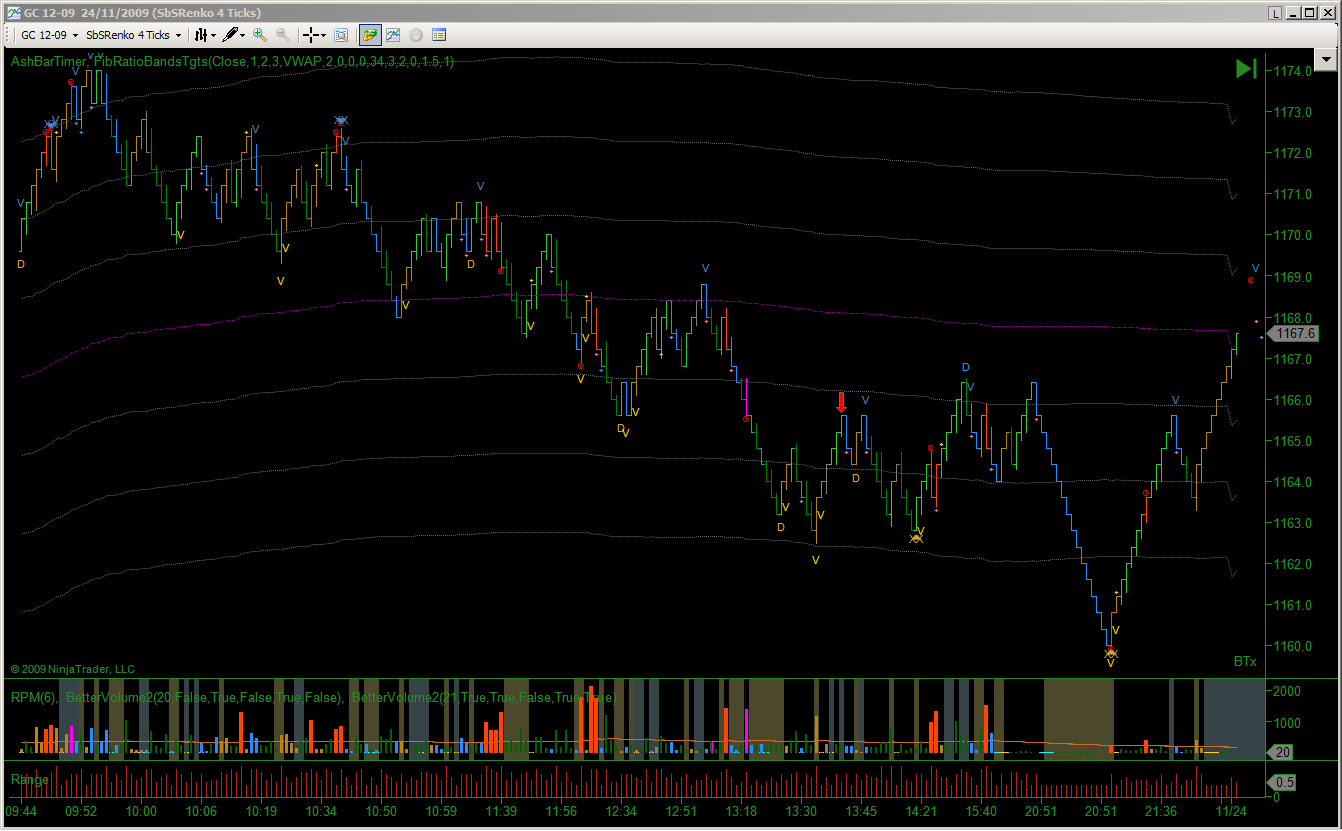1342x831 pixels.
Task: Click the 12:34 time axis label
Action: (621, 811)
